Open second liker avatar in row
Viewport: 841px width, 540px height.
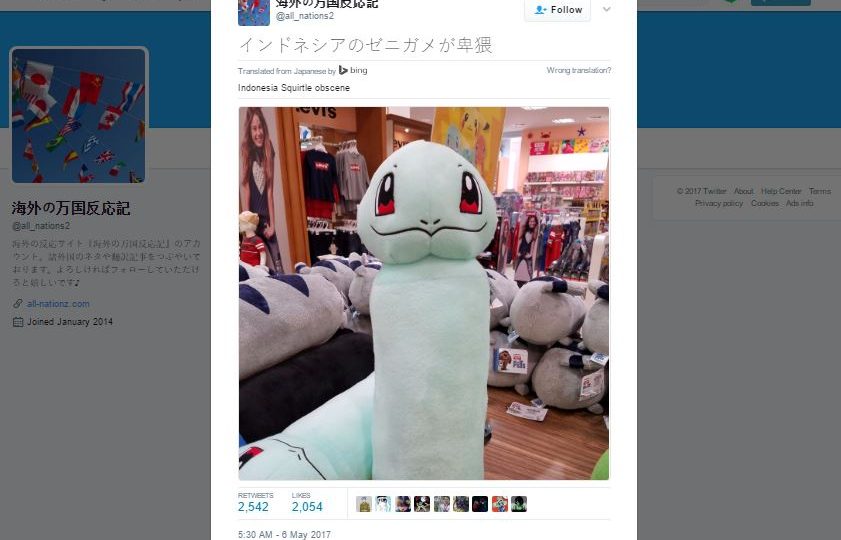[383, 504]
